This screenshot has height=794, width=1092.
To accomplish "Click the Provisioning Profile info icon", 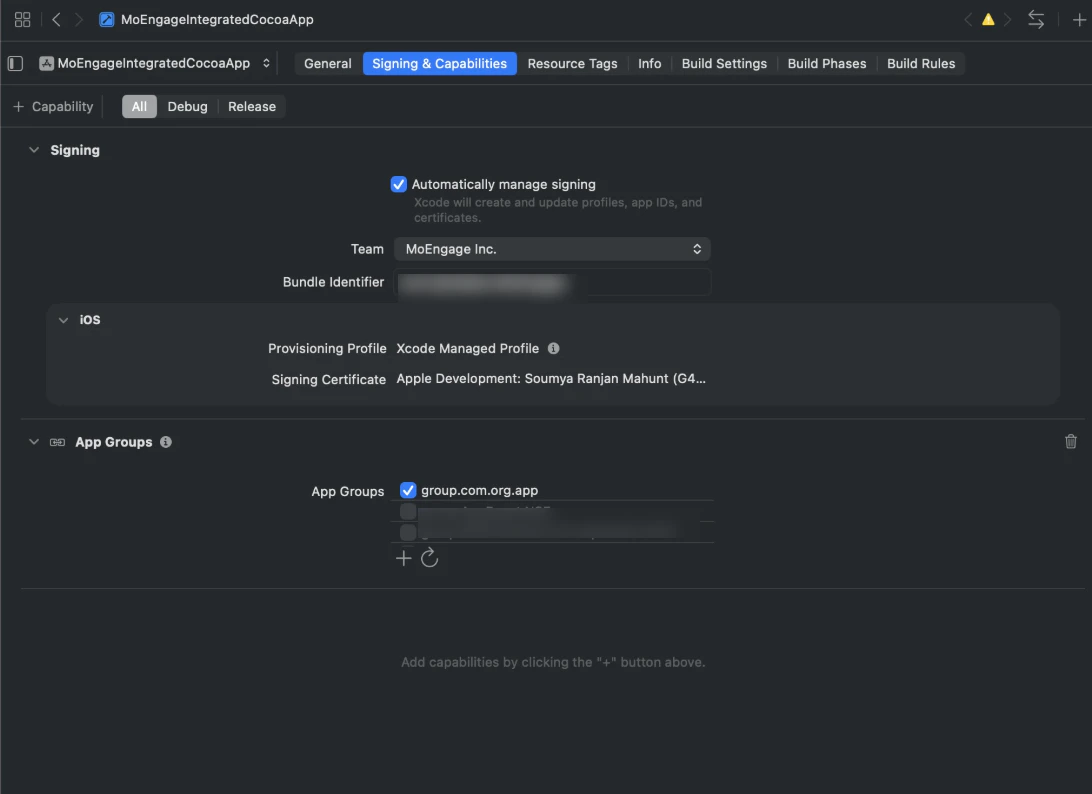I will (553, 348).
